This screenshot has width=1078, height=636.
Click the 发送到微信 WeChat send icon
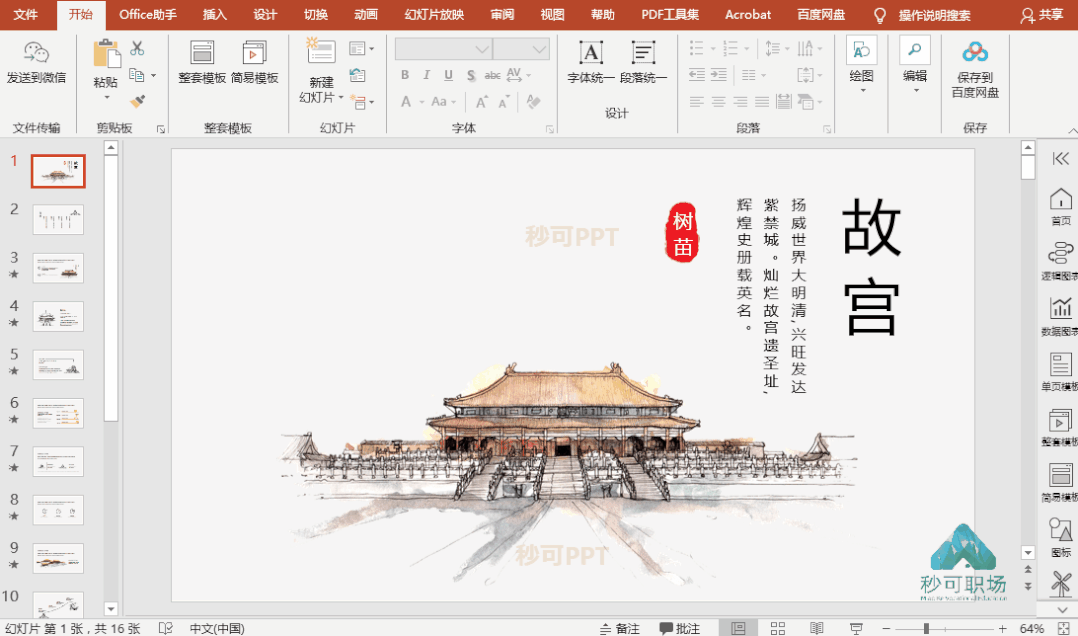[36, 52]
